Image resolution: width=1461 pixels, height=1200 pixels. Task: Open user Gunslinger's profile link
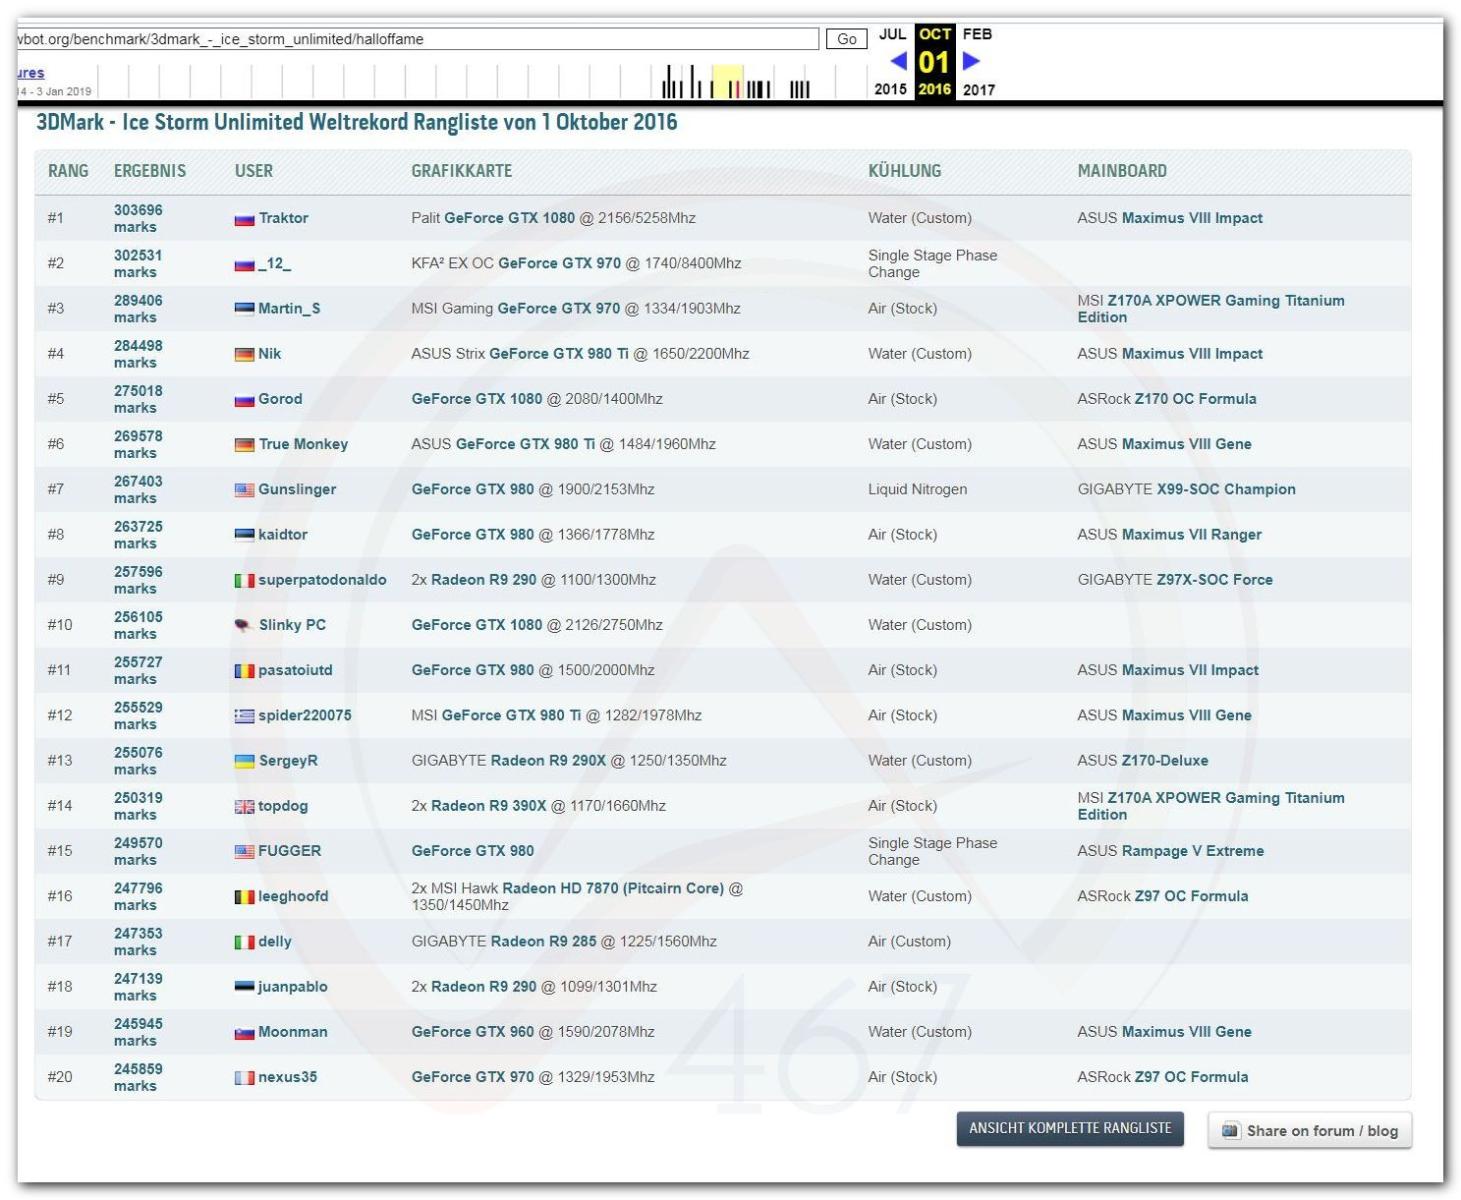[x=297, y=489]
